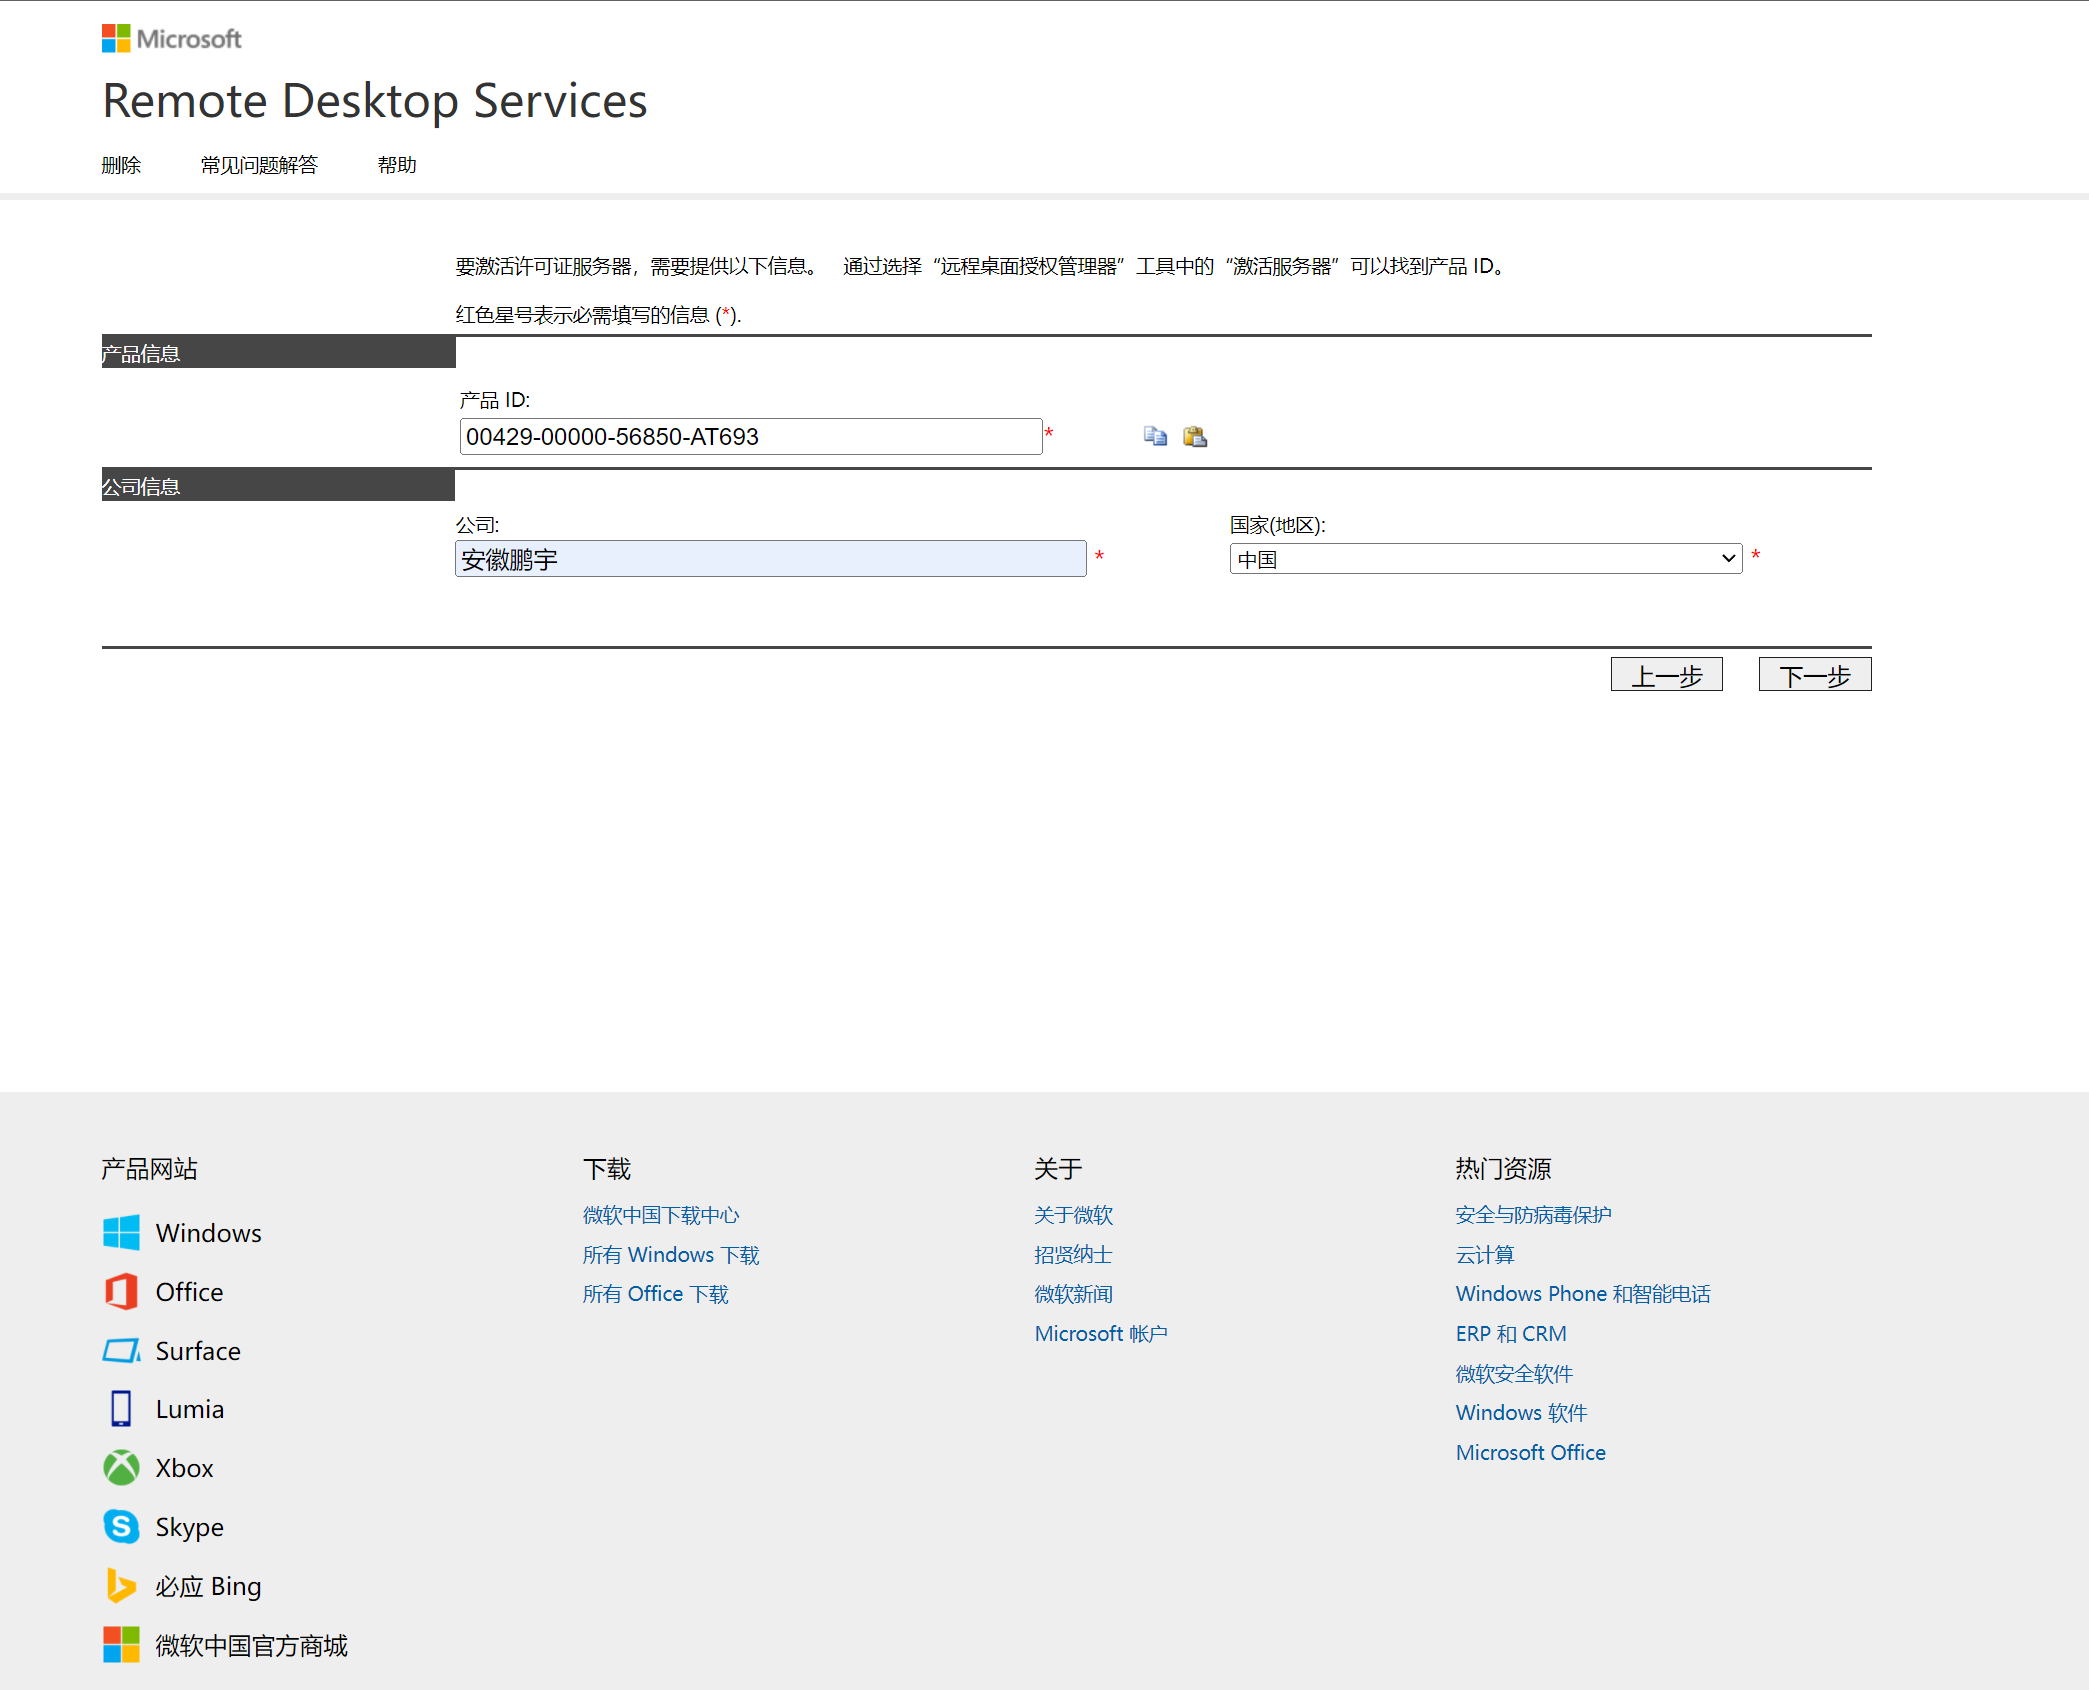Screen dimensions: 2089x1690
Task: Focus the 公司 input field
Action: (x=770, y=559)
